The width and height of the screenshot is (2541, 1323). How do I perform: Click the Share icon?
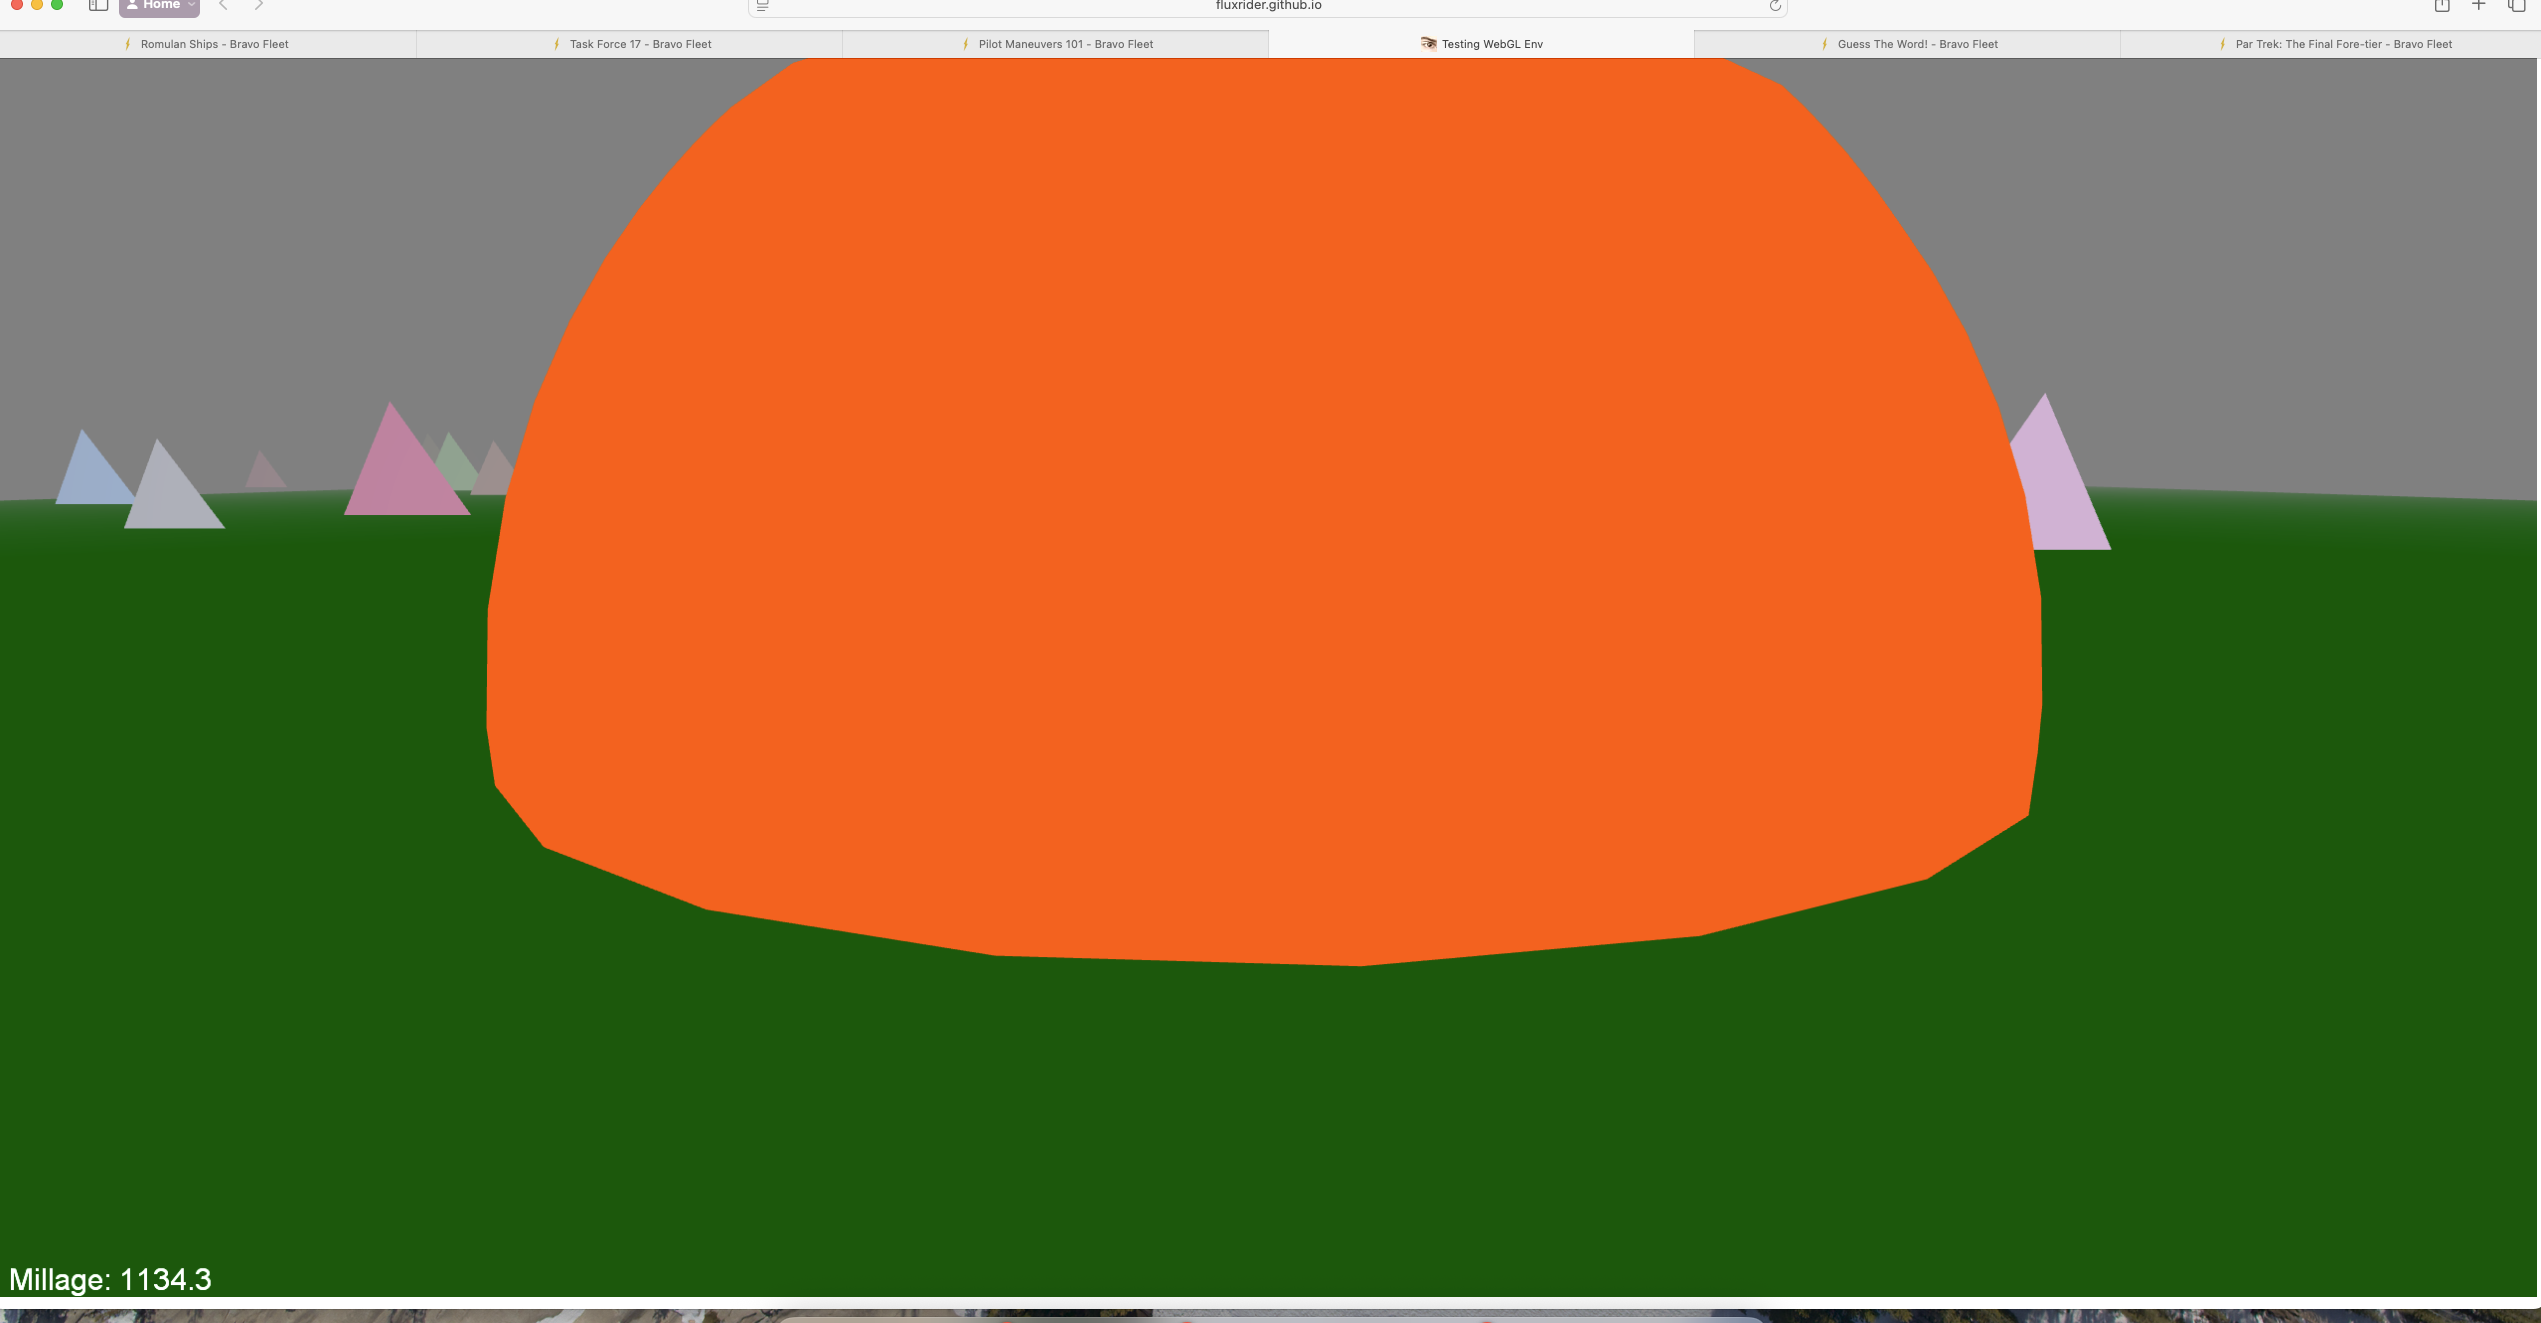[x=2441, y=6]
